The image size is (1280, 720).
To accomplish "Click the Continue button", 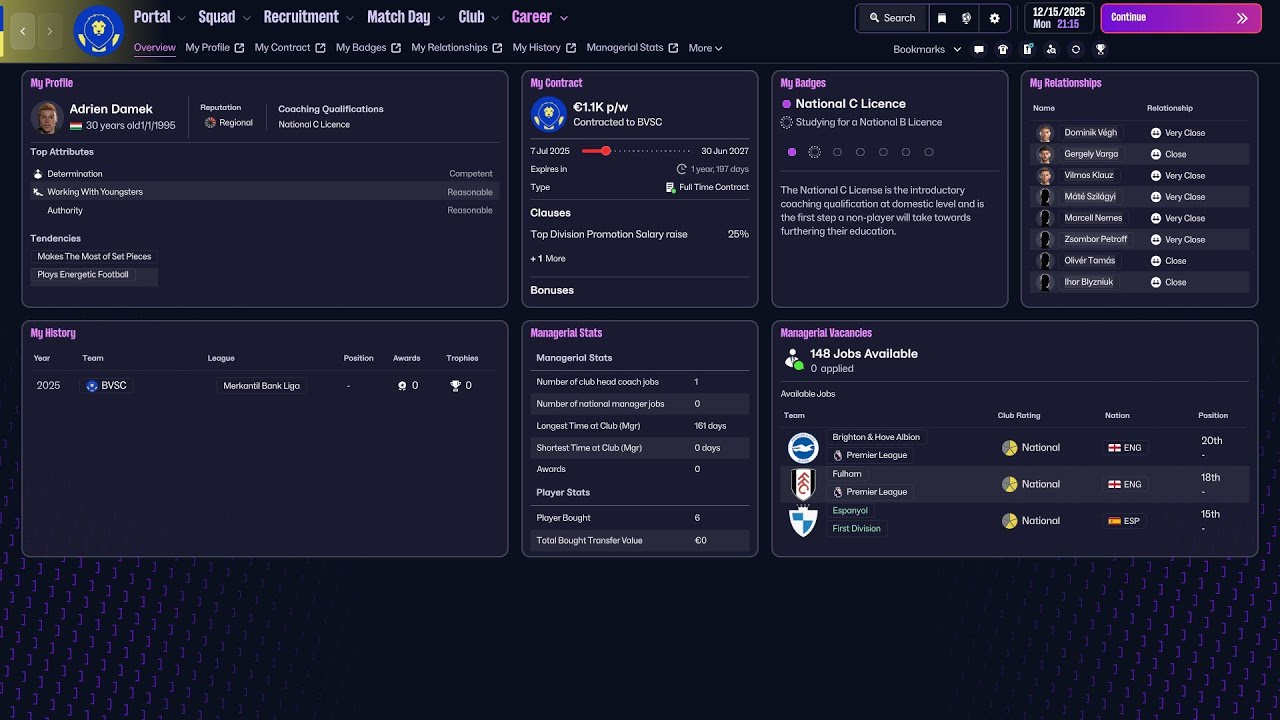I will pyautogui.click(x=1181, y=18).
